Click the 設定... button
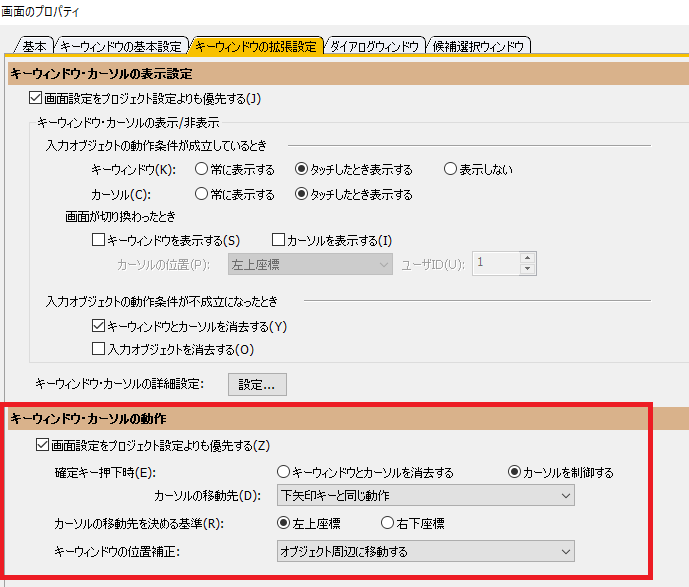 [x=257, y=384]
